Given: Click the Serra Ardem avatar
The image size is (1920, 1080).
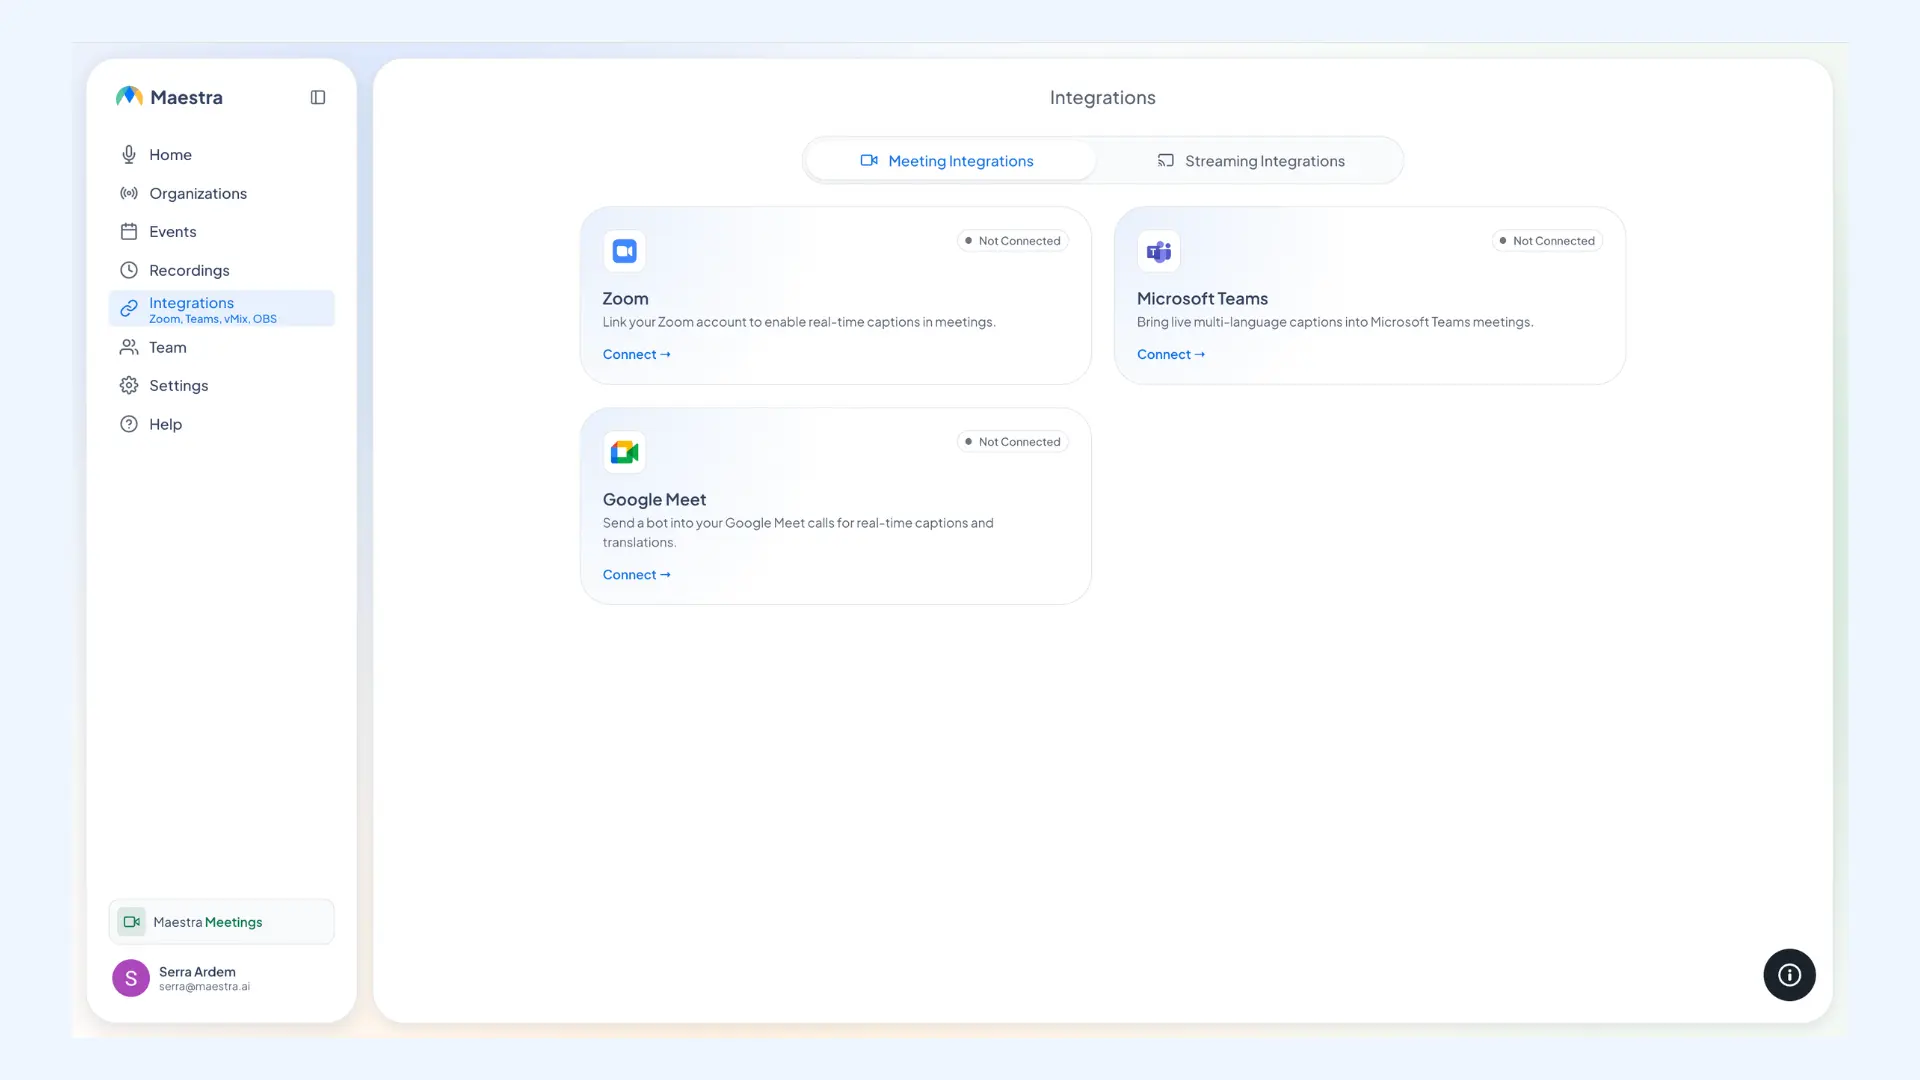Looking at the screenshot, I should [131, 978].
